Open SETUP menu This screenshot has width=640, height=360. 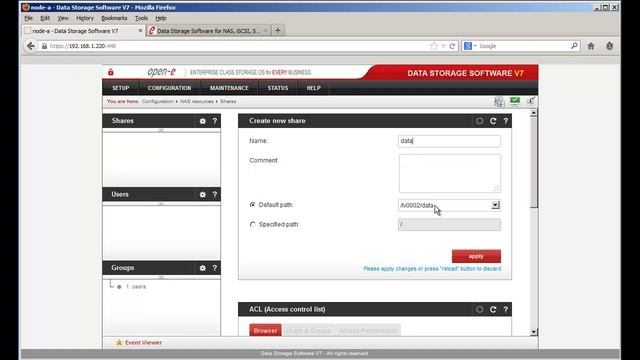(121, 88)
